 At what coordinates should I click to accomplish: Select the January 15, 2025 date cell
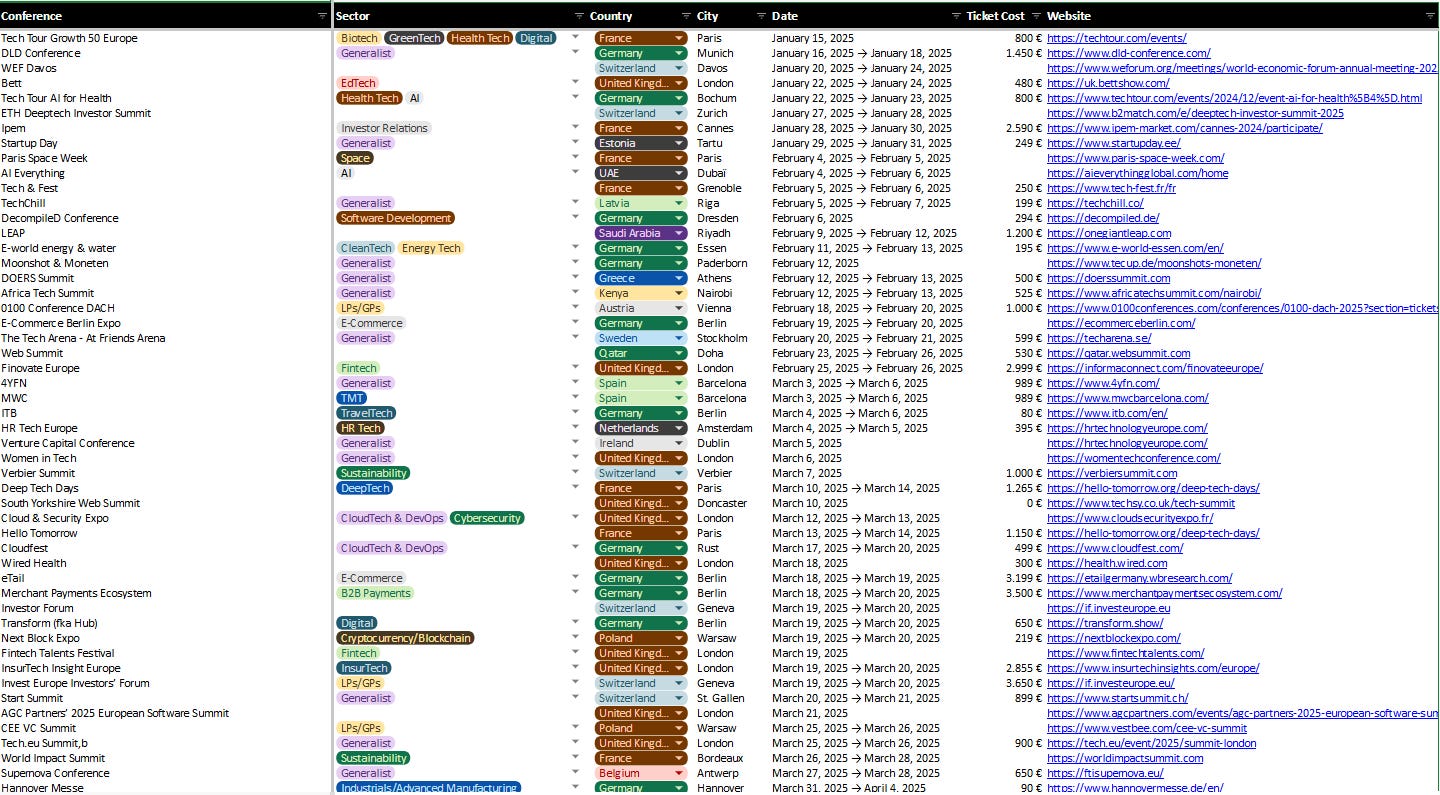[x=866, y=38]
